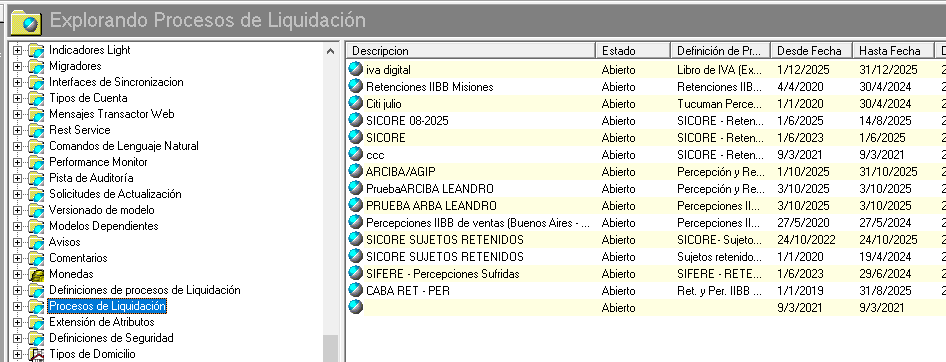
Task: Click the Hasta Fecha 19/4/2024 cell
Action: (x=885, y=256)
